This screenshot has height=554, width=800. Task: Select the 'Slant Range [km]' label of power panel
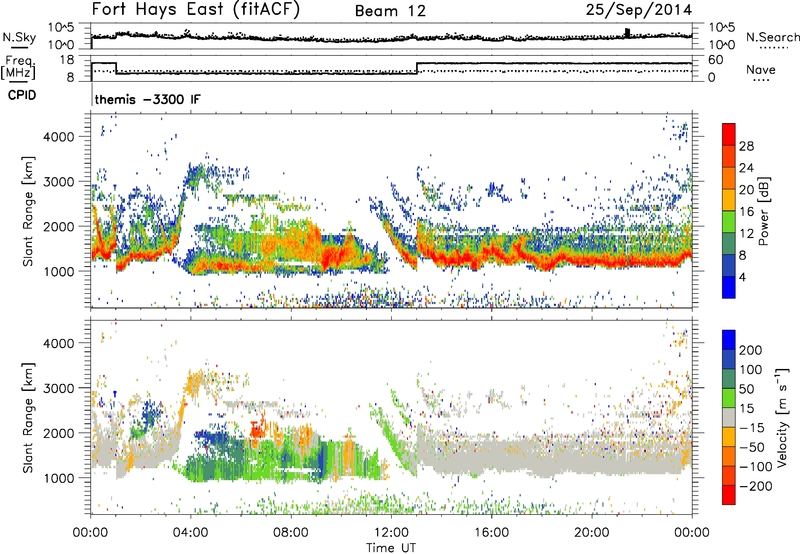[28, 212]
